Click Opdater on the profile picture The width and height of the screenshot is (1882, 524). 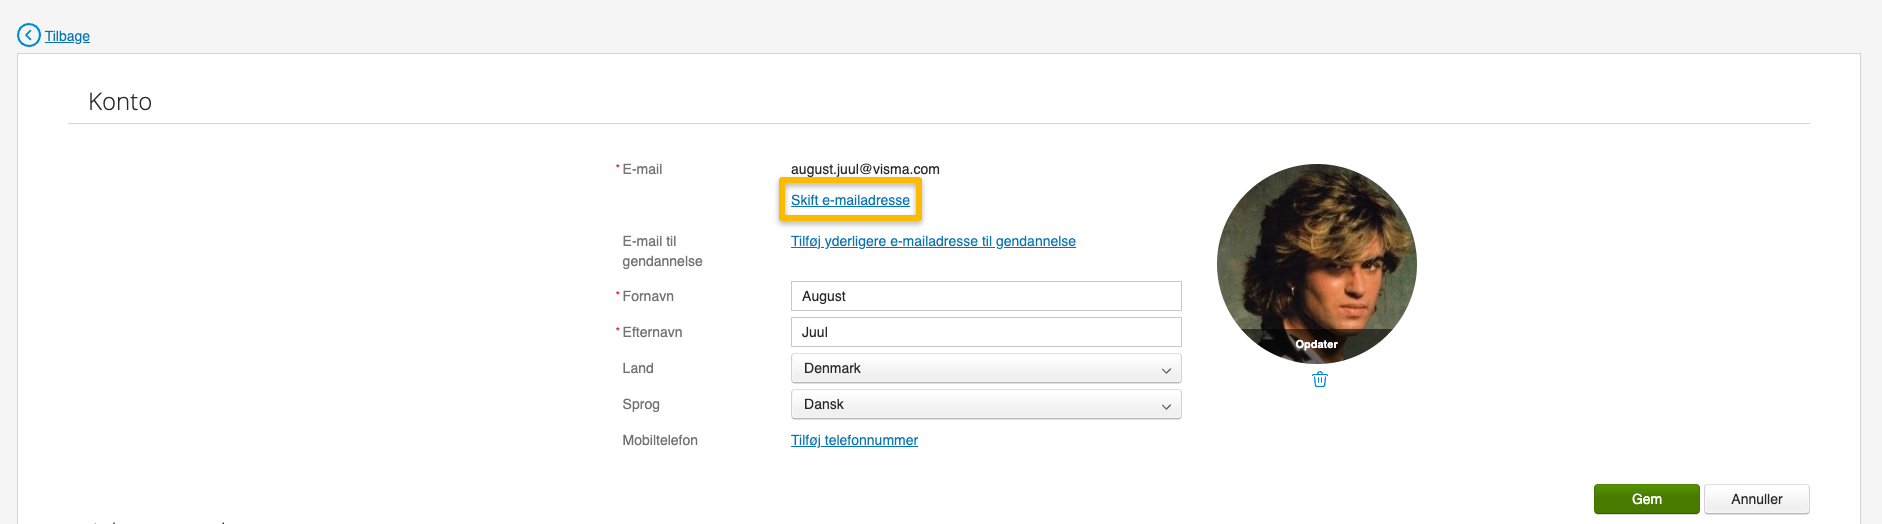[1316, 344]
